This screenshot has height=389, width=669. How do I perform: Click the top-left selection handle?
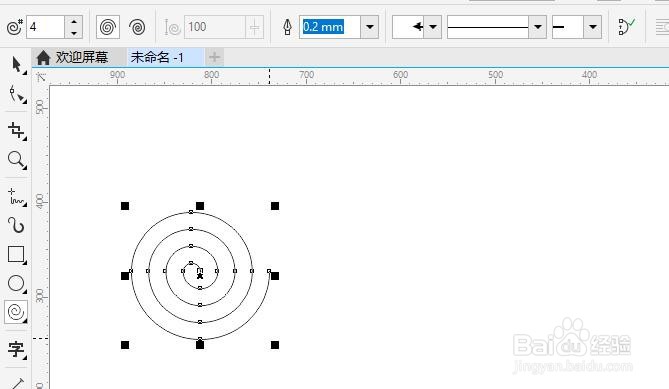(x=125, y=206)
